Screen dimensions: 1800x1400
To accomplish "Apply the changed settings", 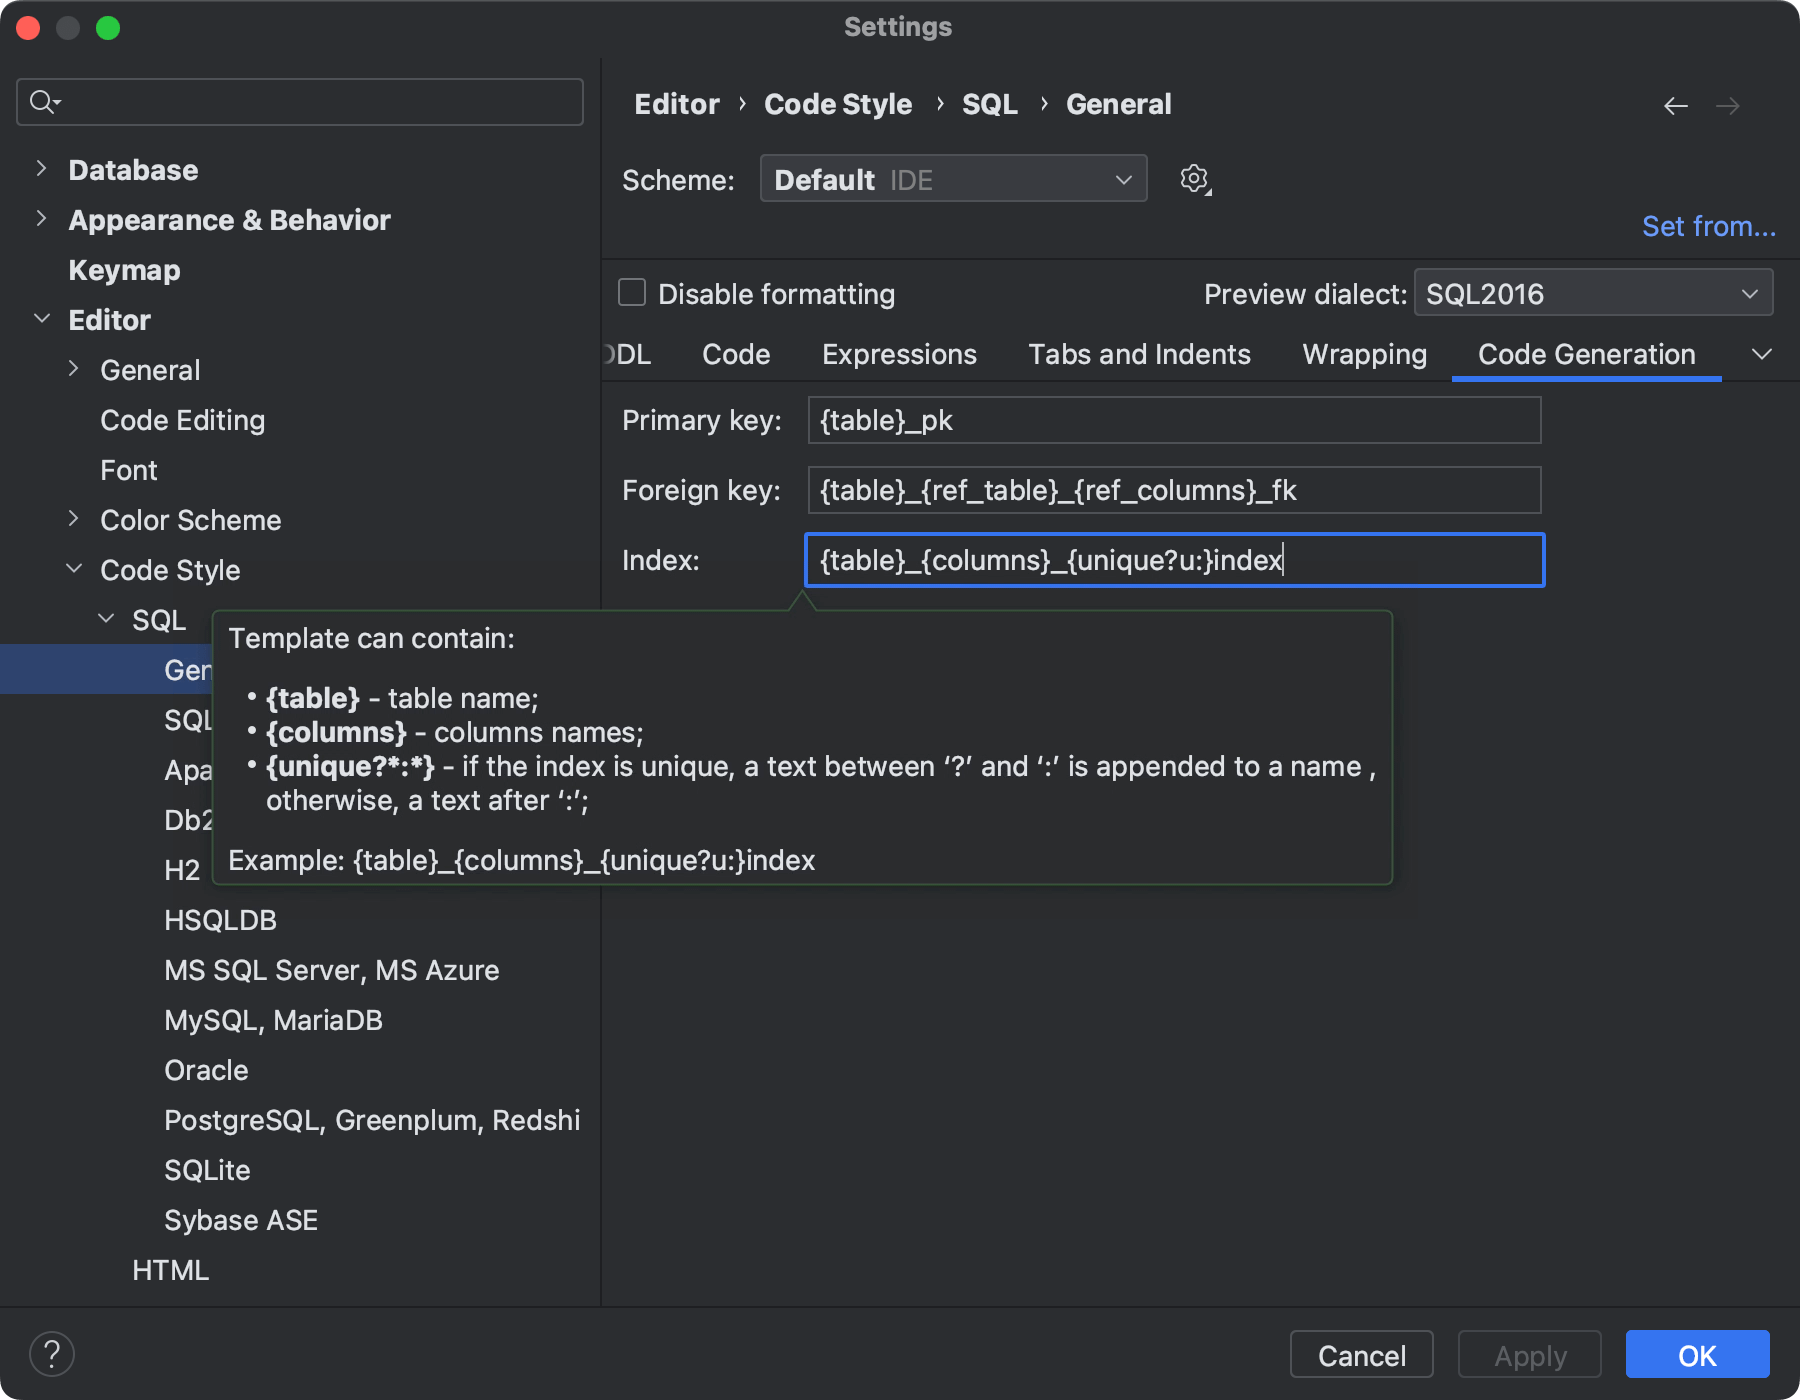I will [1529, 1354].
